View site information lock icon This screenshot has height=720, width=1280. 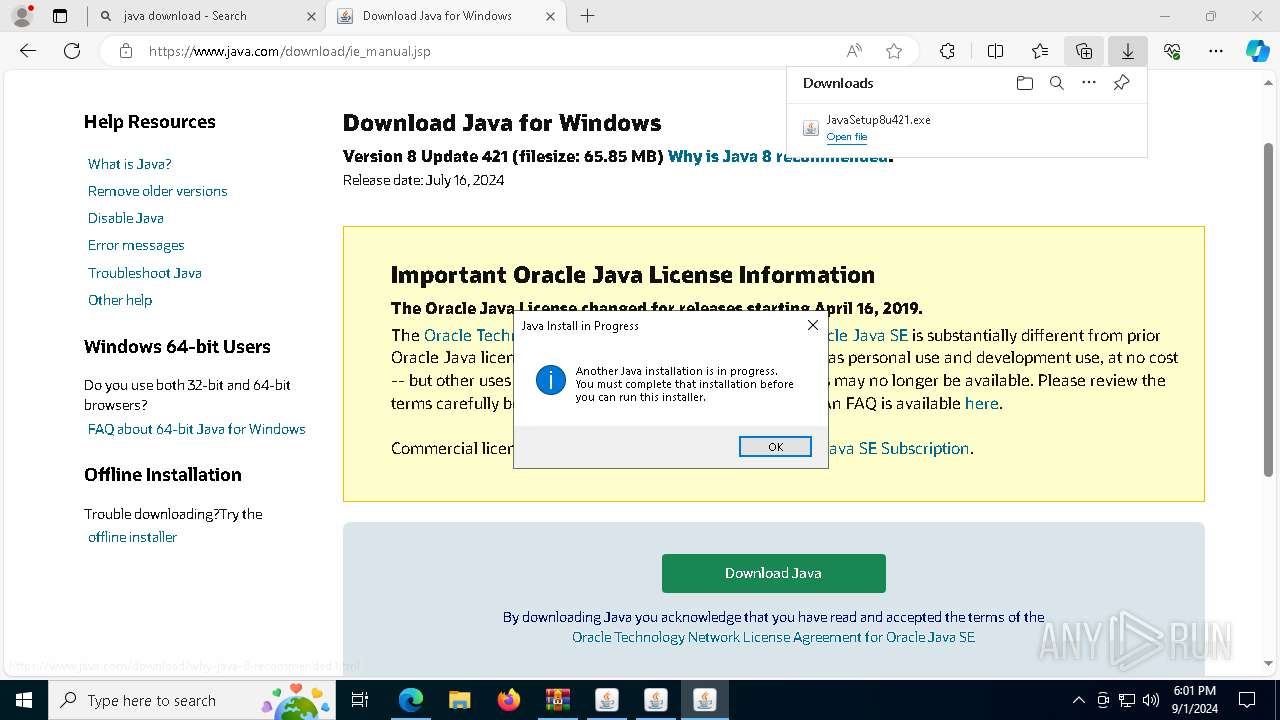click(125, 51)
